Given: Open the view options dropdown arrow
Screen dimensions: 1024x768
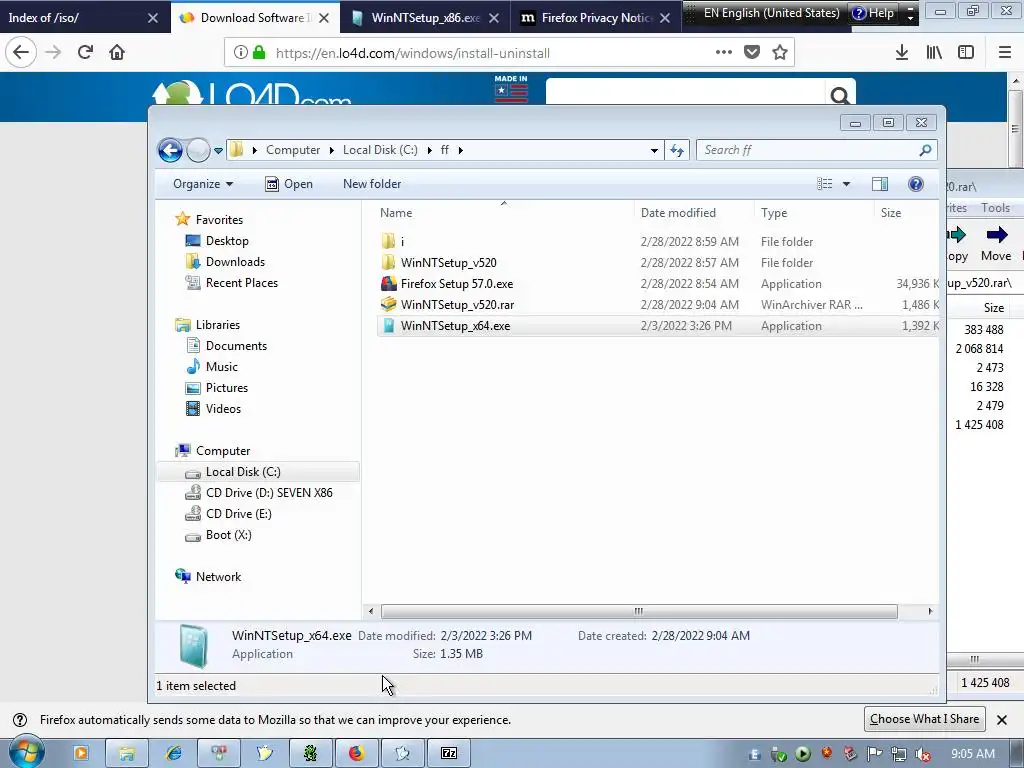Looking at the screenshot, I should tap(846, 184).
